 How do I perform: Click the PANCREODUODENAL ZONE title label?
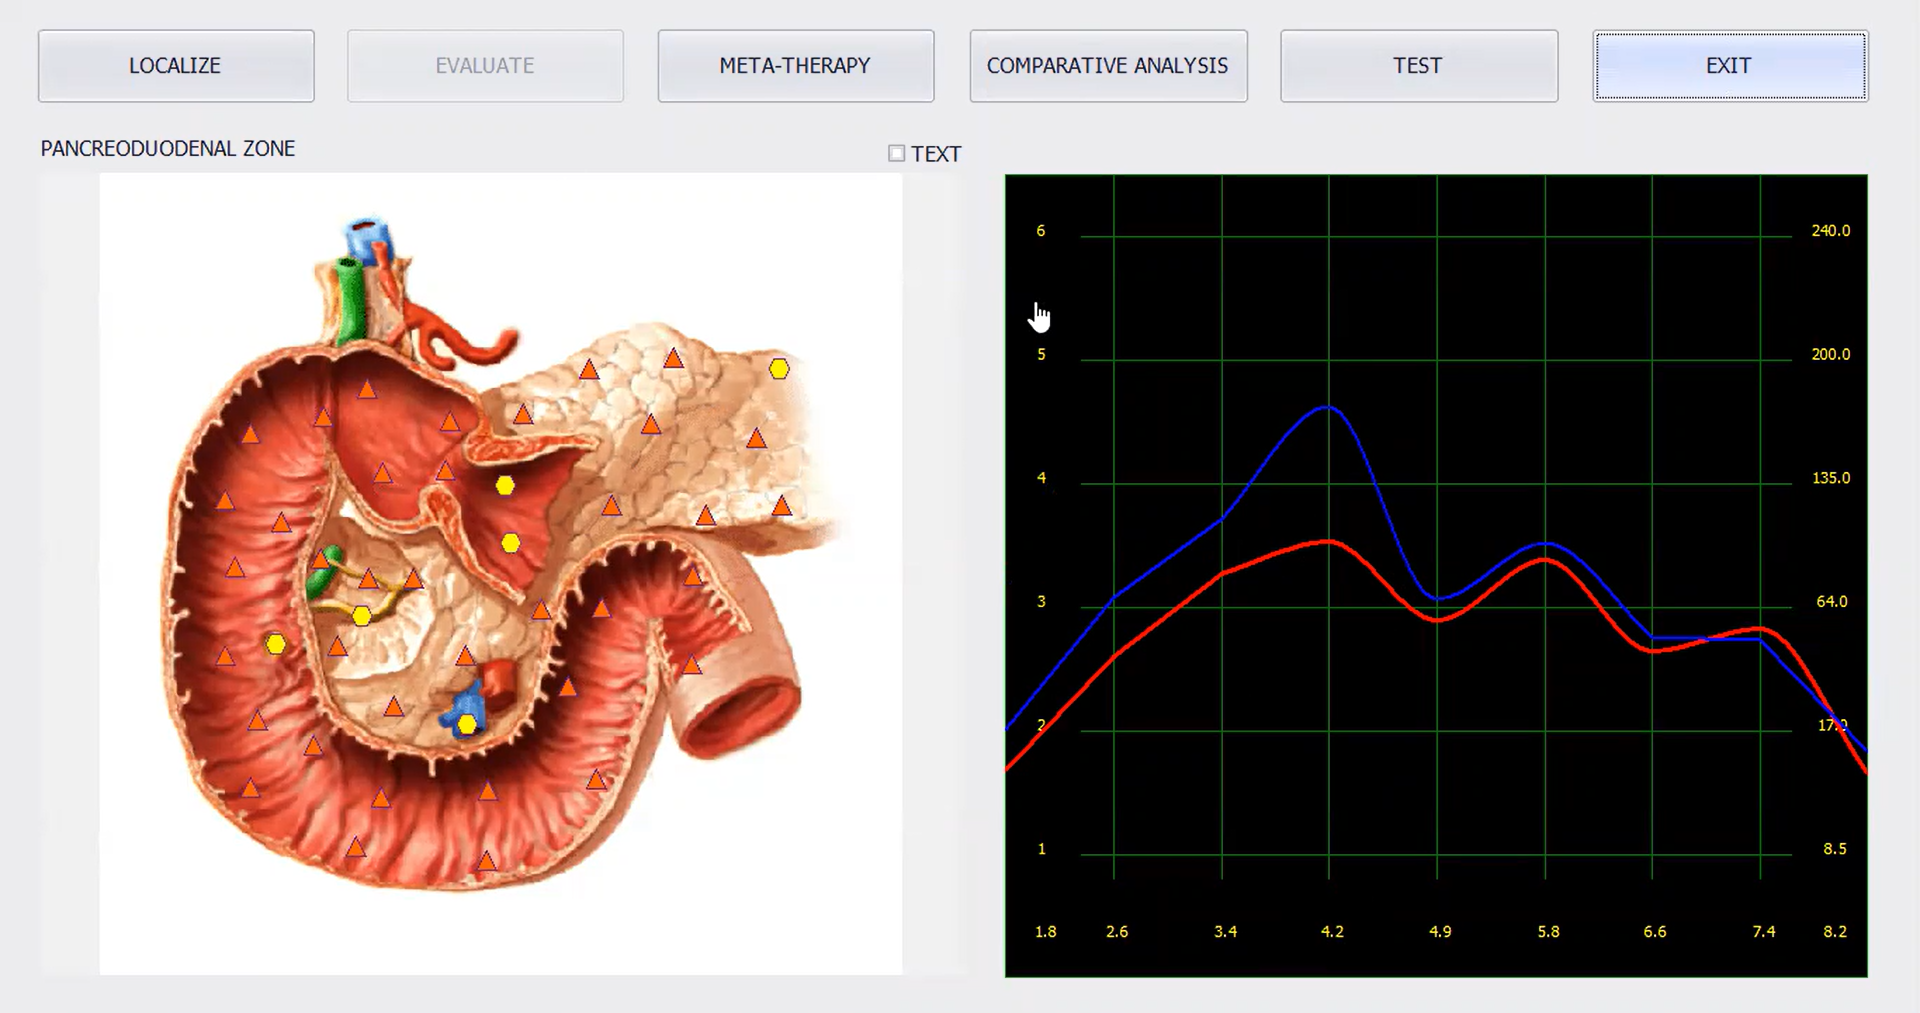168,149
